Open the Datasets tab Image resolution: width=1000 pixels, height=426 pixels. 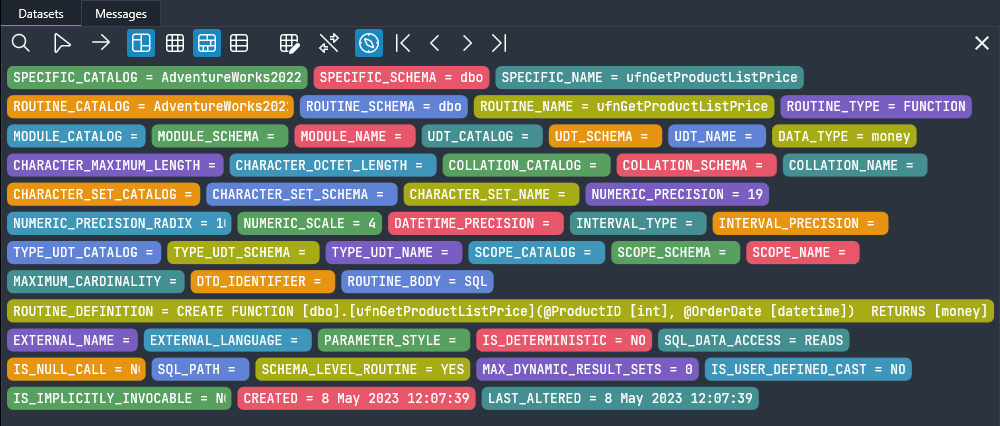(41, 13)
